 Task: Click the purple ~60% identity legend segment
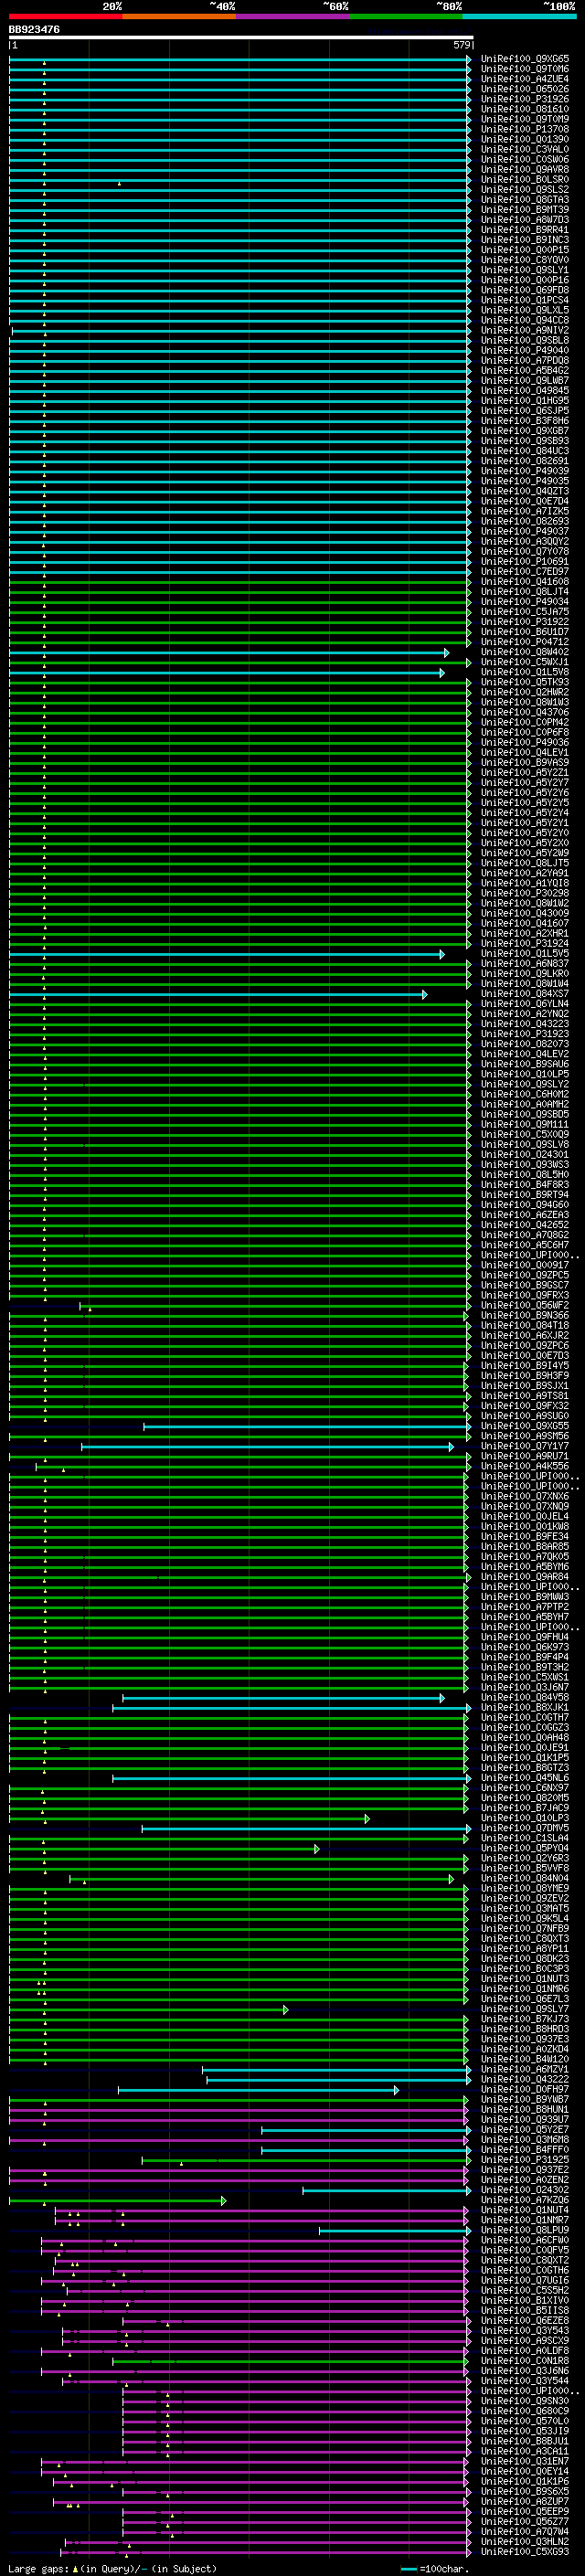coord(292,16)
